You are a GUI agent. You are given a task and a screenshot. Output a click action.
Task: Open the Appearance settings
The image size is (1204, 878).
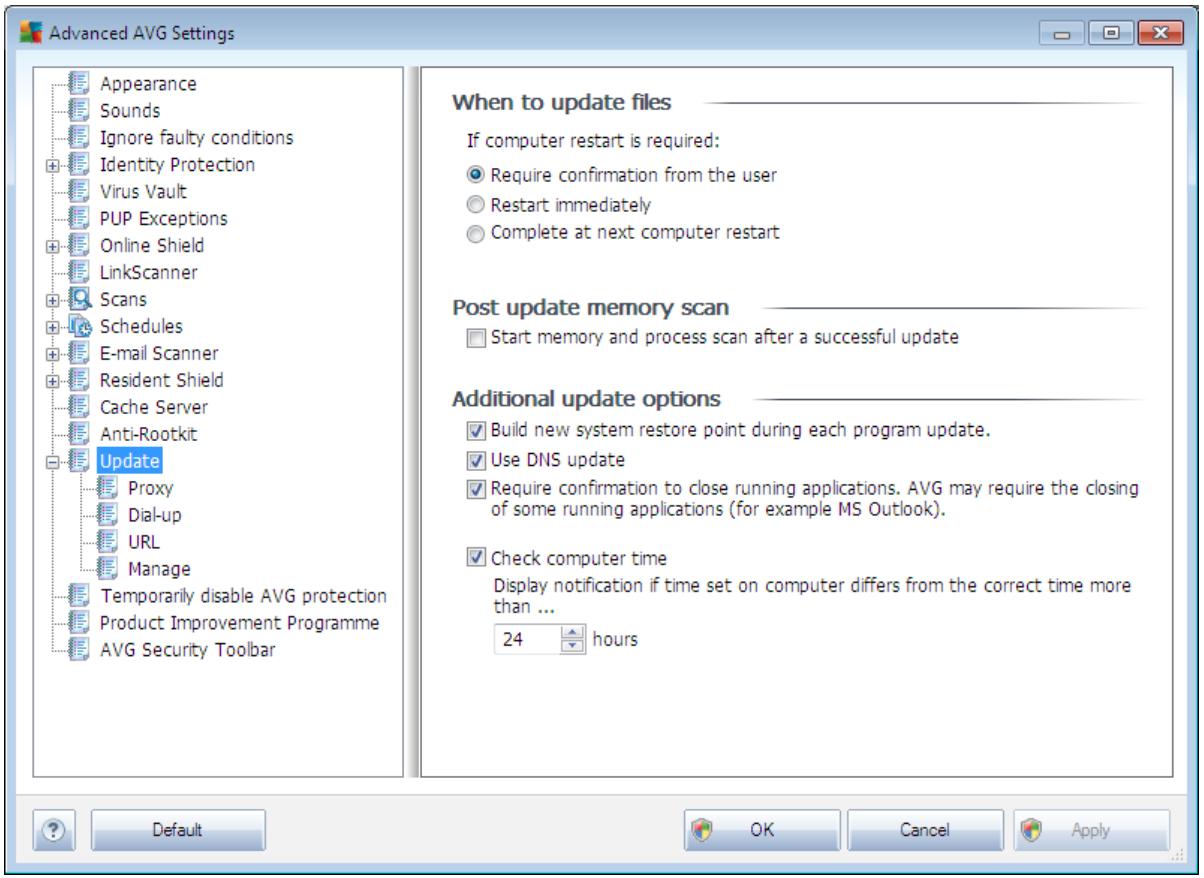coord(147,84)
